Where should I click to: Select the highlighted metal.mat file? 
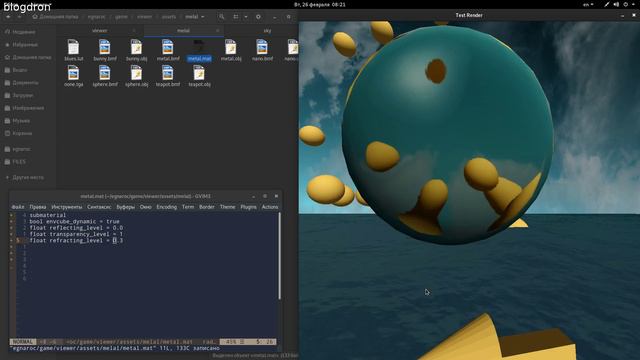[x=199, y=51]
